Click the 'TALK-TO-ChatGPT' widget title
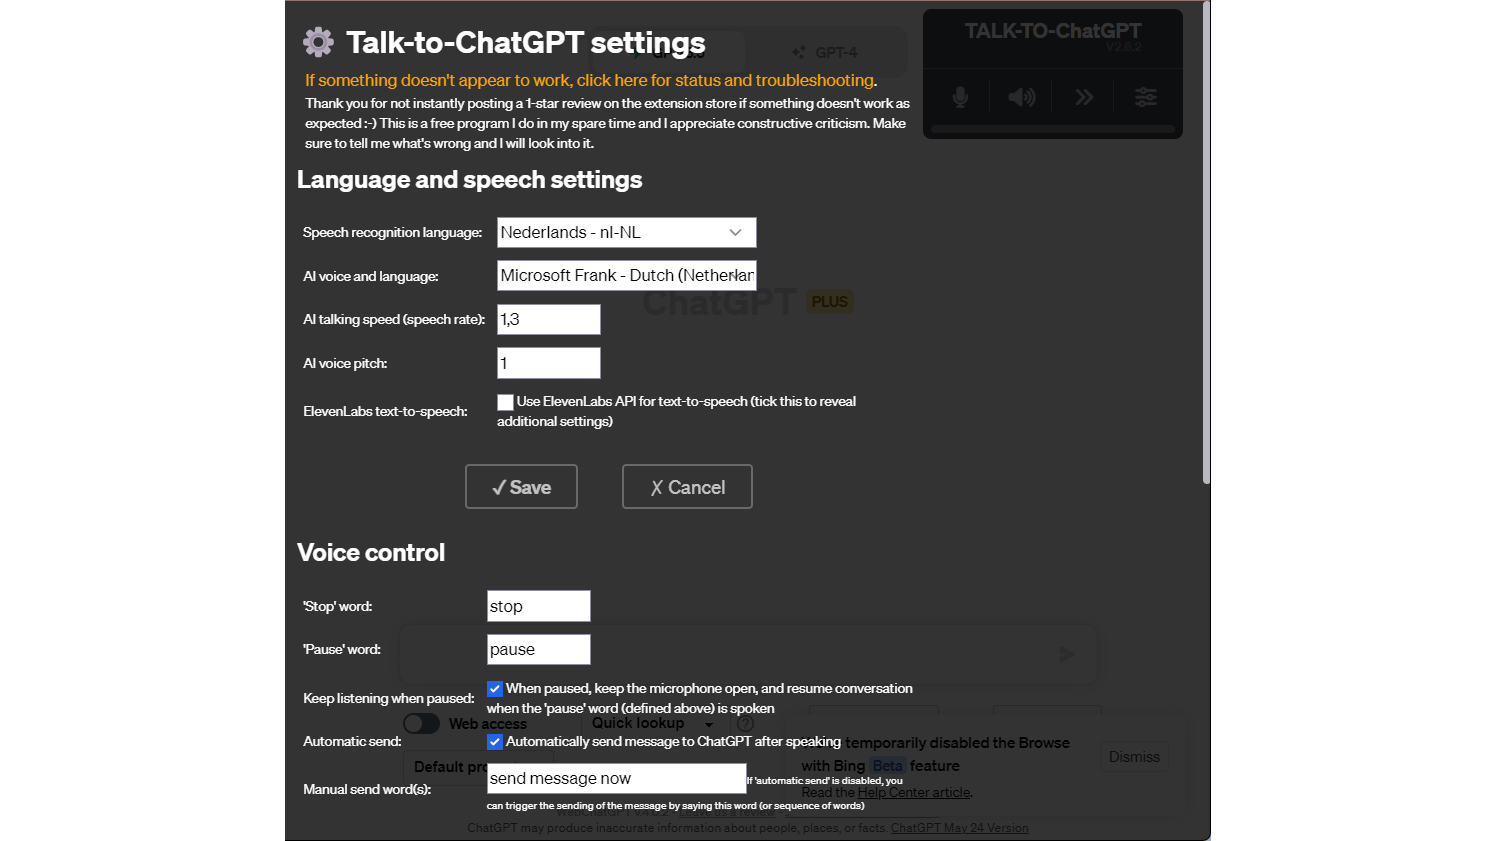1495x841 pixels. 1053,31
